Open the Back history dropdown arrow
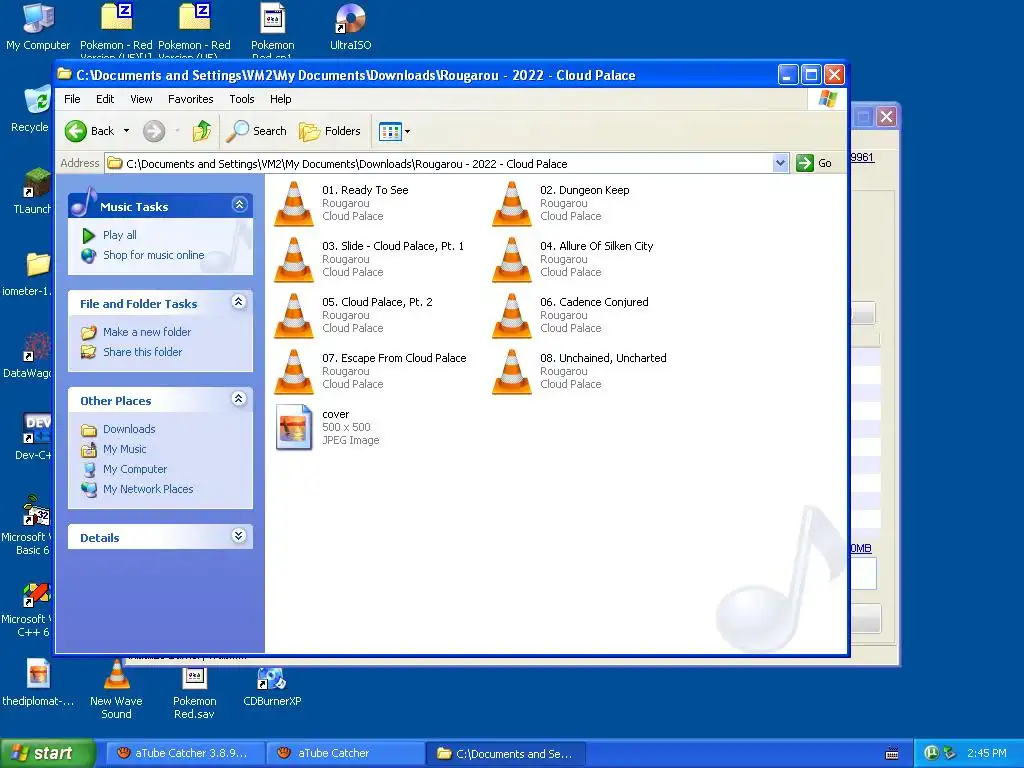 click(x=127, y=131)
